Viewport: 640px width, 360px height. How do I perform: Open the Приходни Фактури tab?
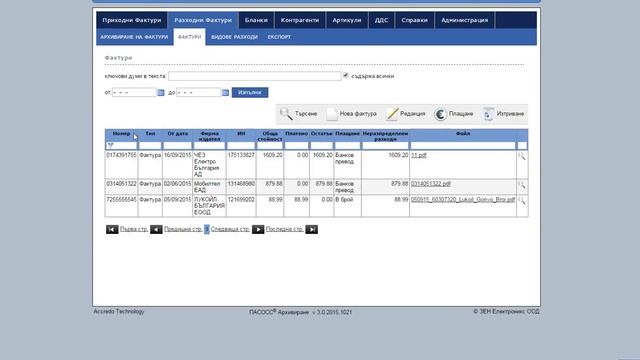coord(132,20)
